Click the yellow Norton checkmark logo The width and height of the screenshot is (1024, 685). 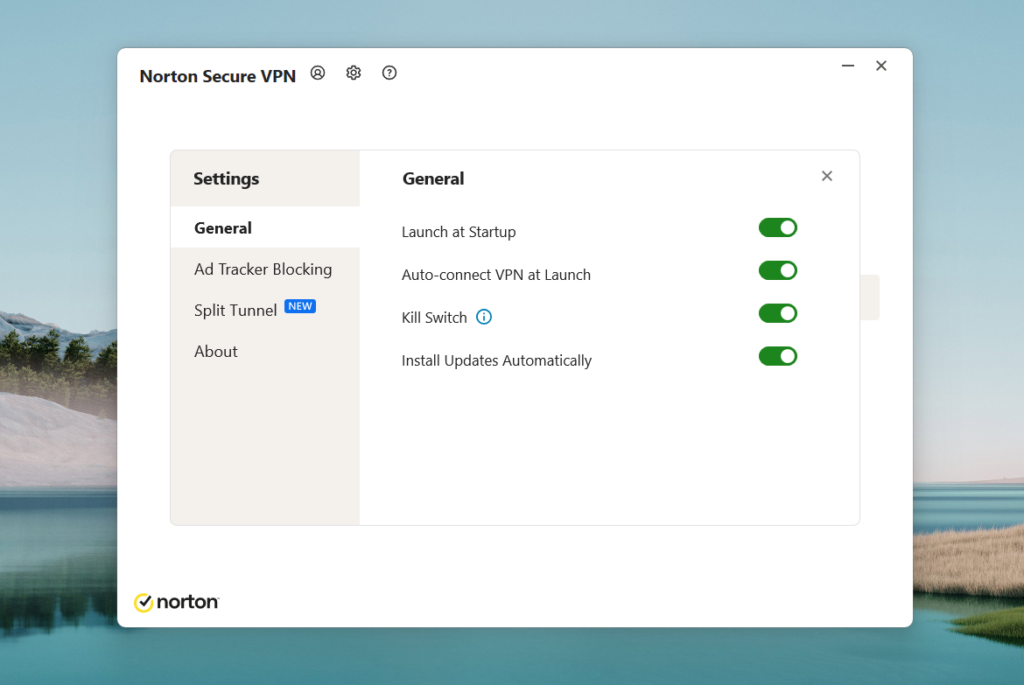[x=143, y=601]
